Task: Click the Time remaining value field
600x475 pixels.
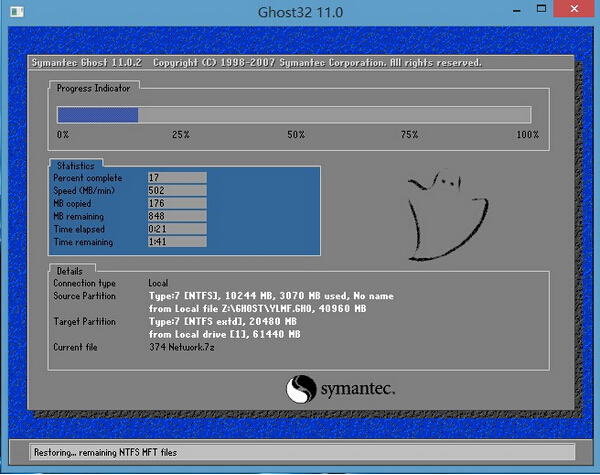Action: 176,242
